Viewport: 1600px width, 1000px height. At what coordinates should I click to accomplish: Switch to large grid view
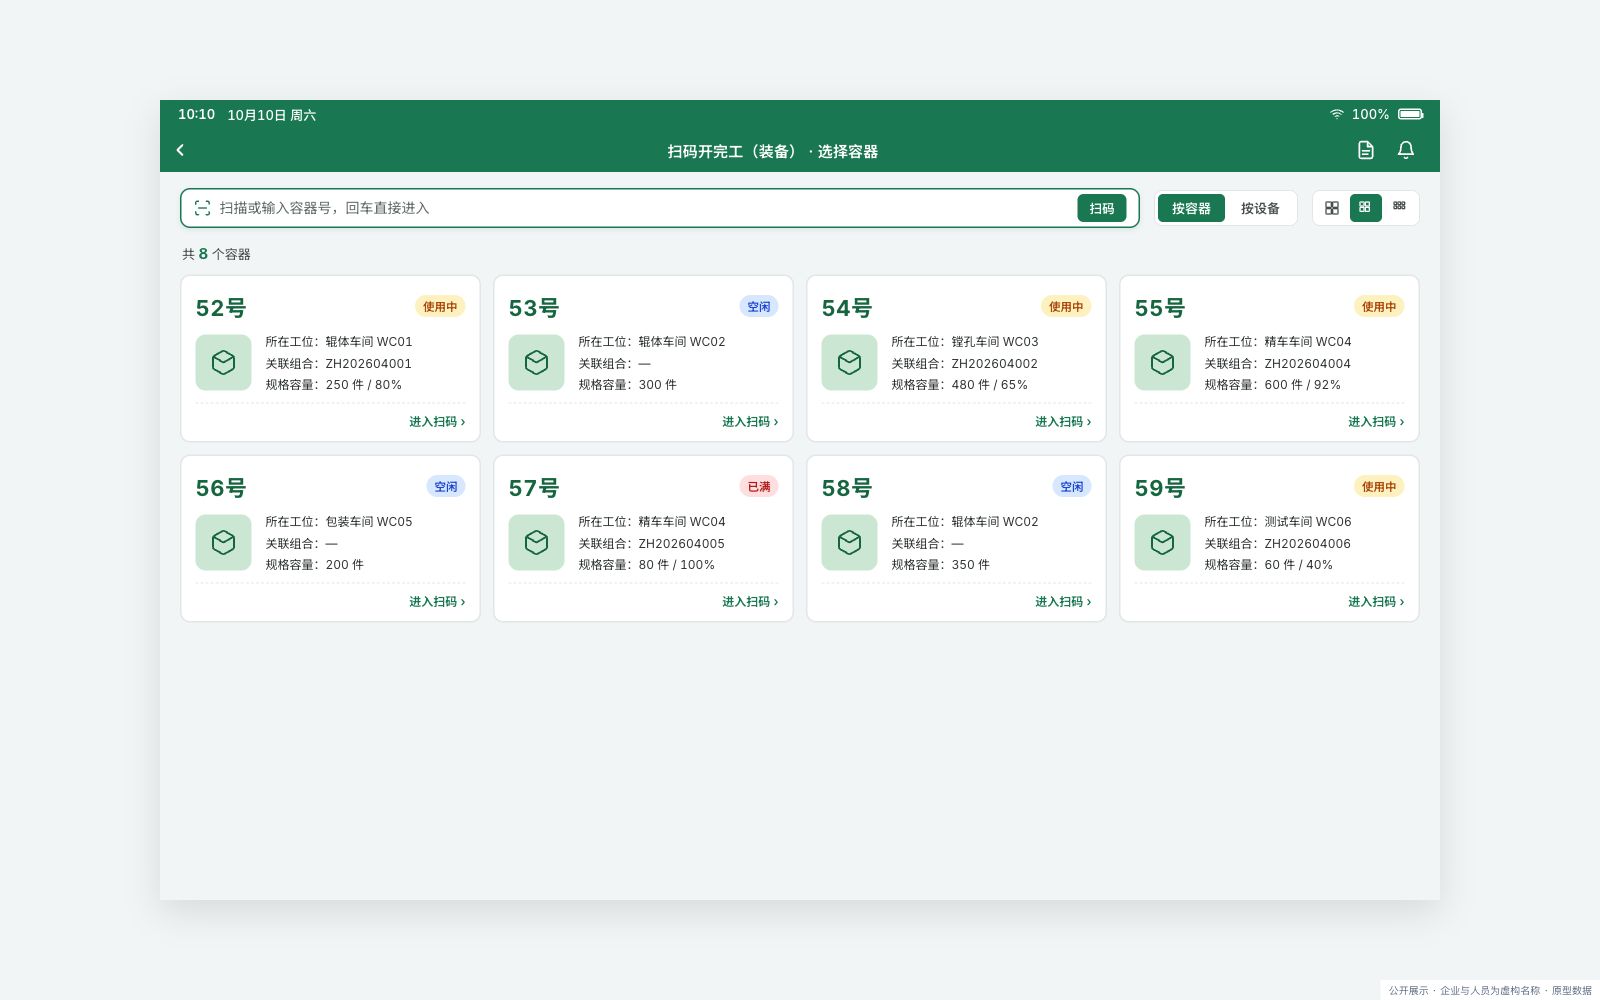pos(1331,208)
